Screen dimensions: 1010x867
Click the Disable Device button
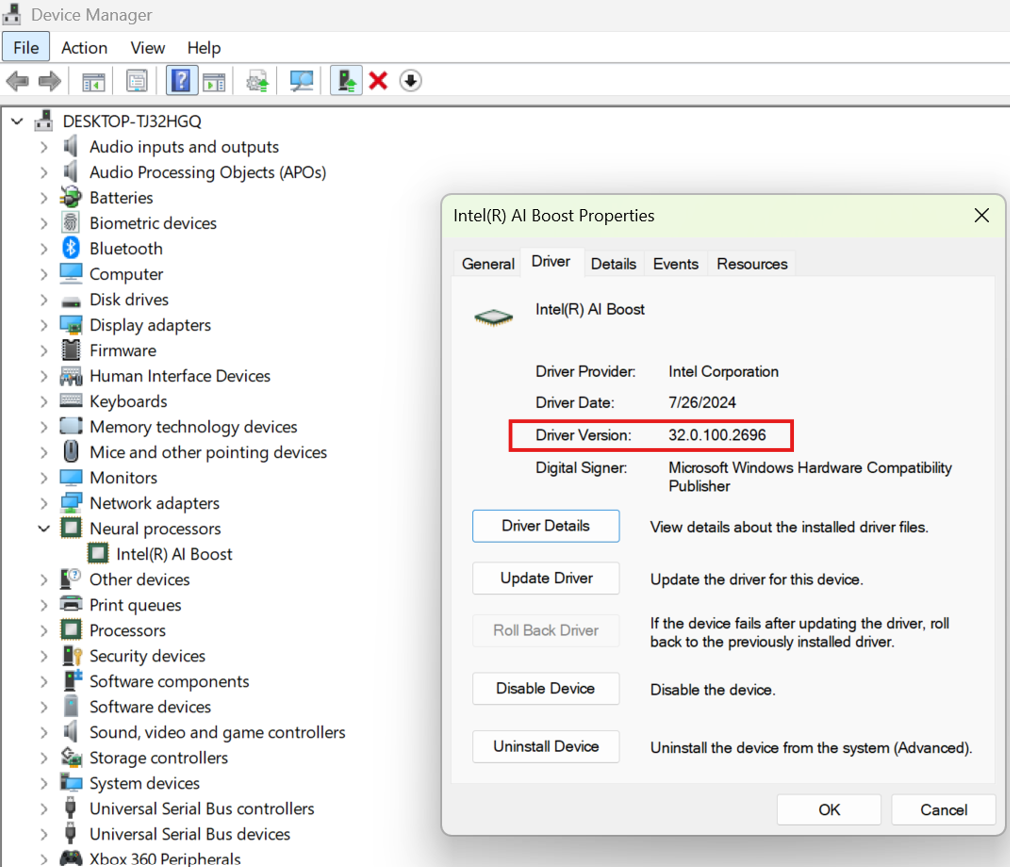pos(546,688)
